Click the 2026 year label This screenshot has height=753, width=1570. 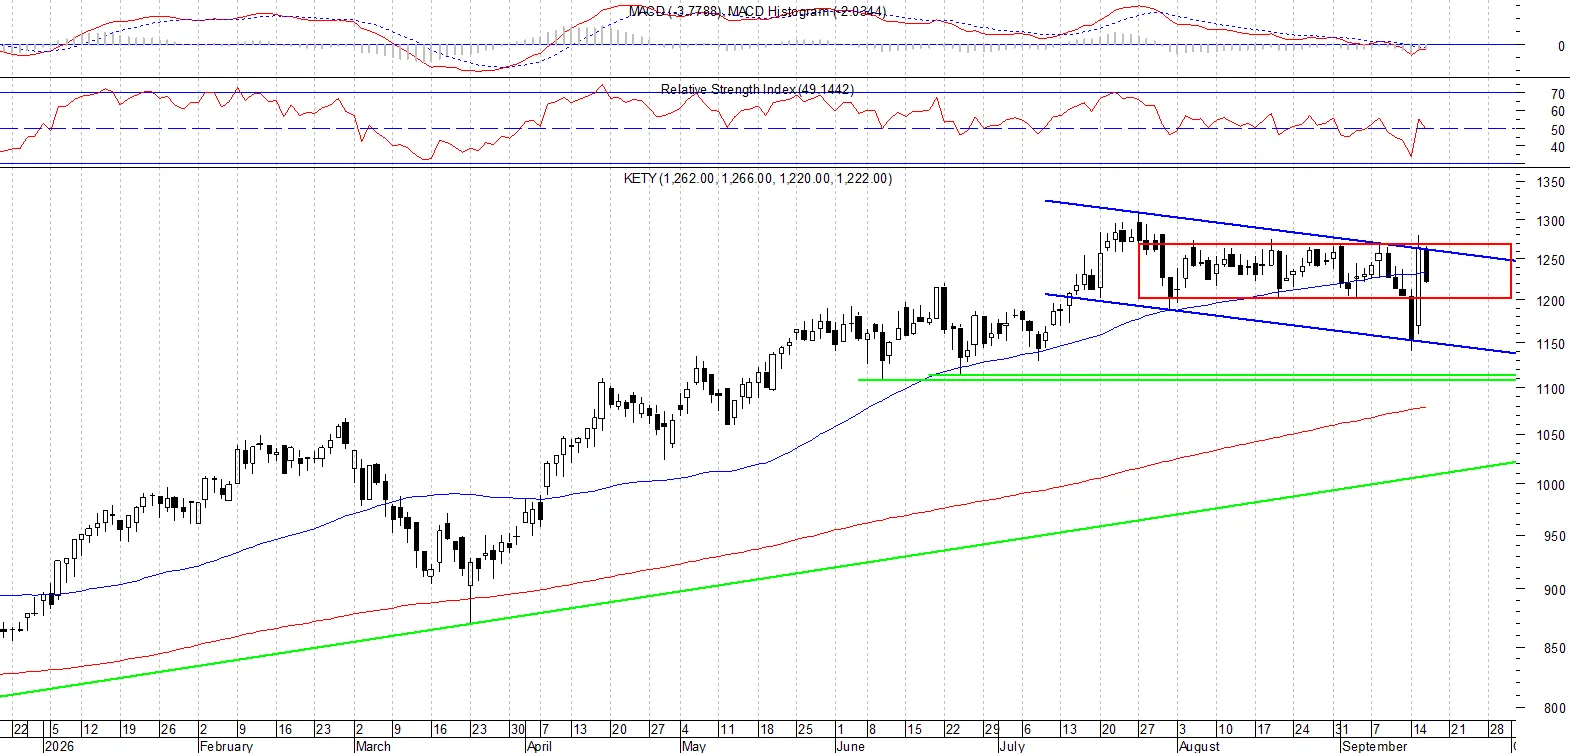pyautogui.click(x=59, y=746)
